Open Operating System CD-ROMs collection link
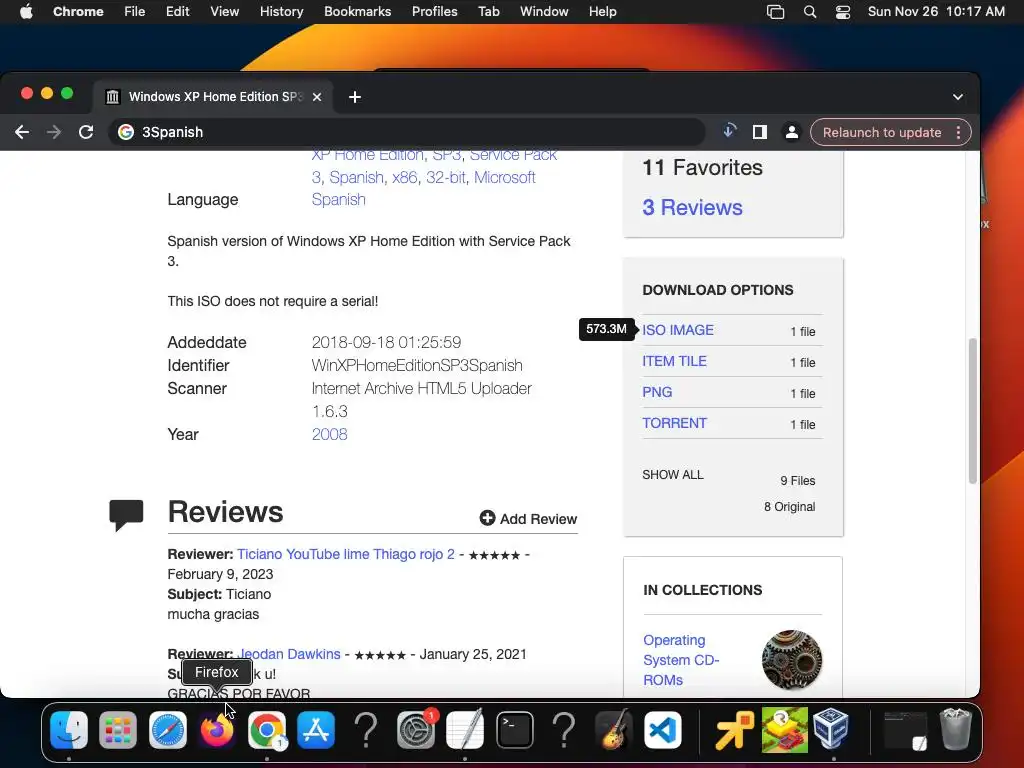The height and width of the screenshot is (768, 1024). click(x=681, y=660)
